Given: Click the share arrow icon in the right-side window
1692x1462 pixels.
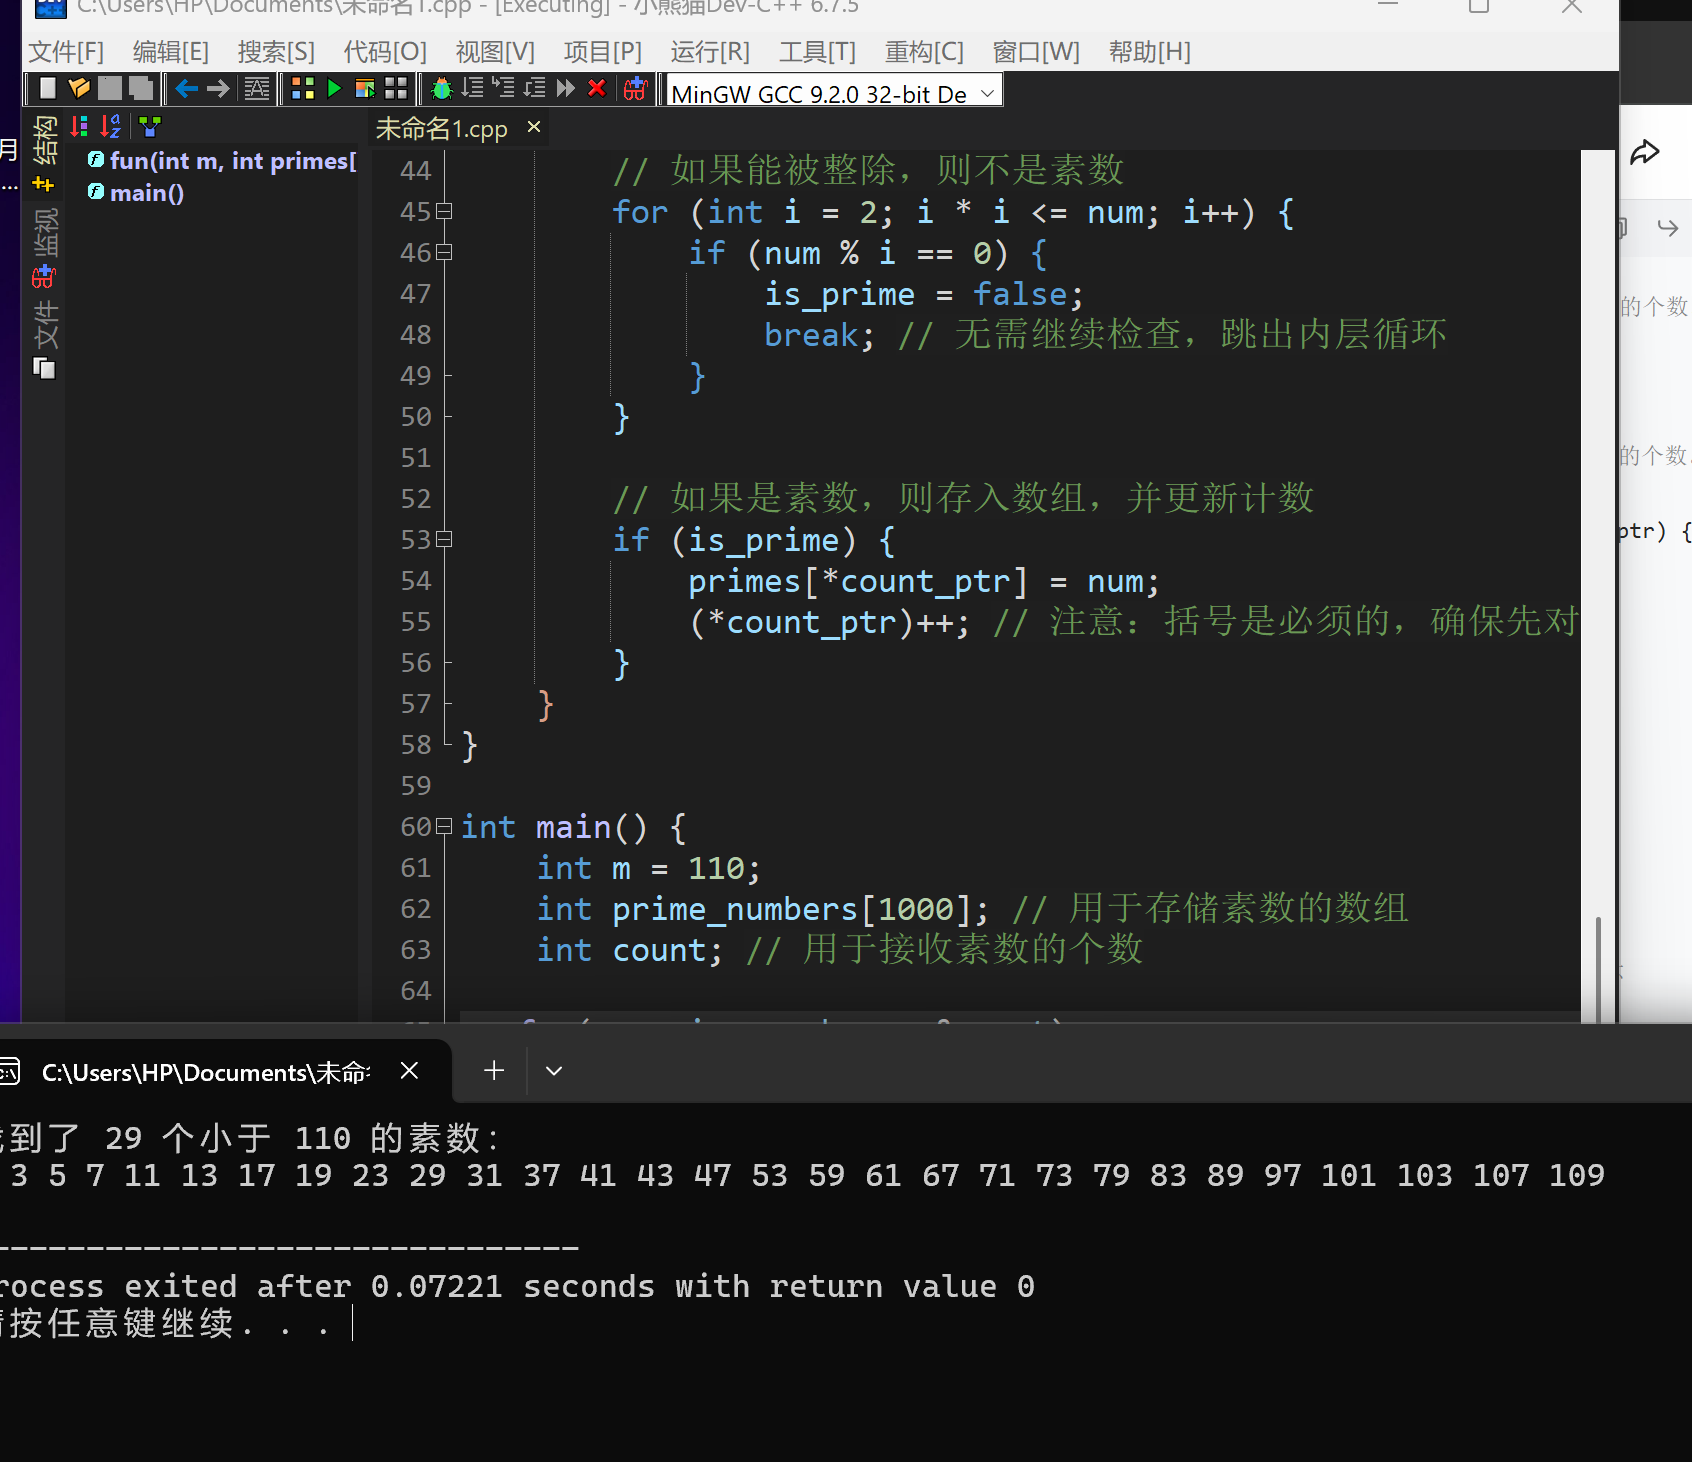Looking at the screenshot, I should (x=1645, y=152).
